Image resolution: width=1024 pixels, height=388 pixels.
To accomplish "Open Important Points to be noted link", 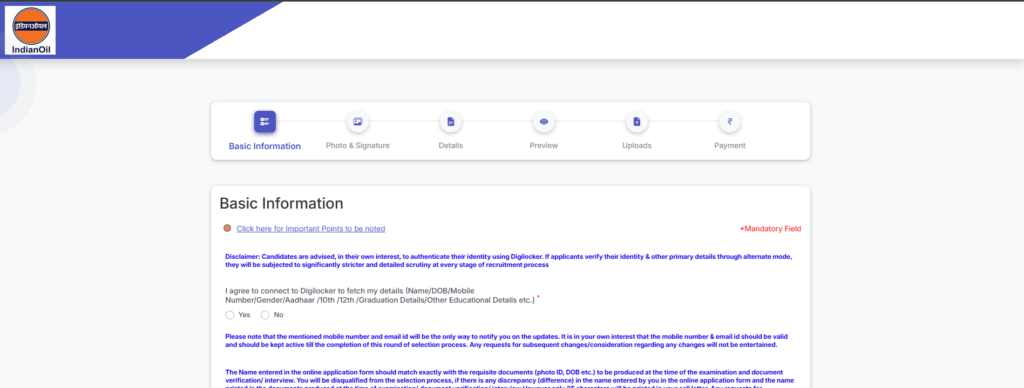I will [311, 229].
